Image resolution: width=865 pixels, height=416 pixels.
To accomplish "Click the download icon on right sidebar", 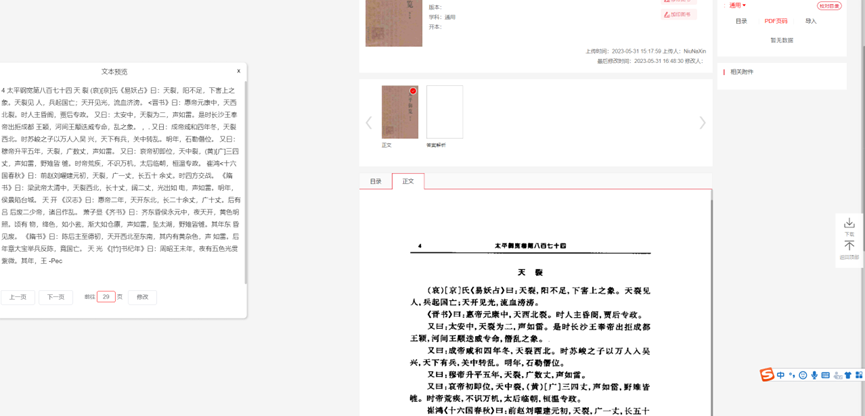I will click(849, 224).
